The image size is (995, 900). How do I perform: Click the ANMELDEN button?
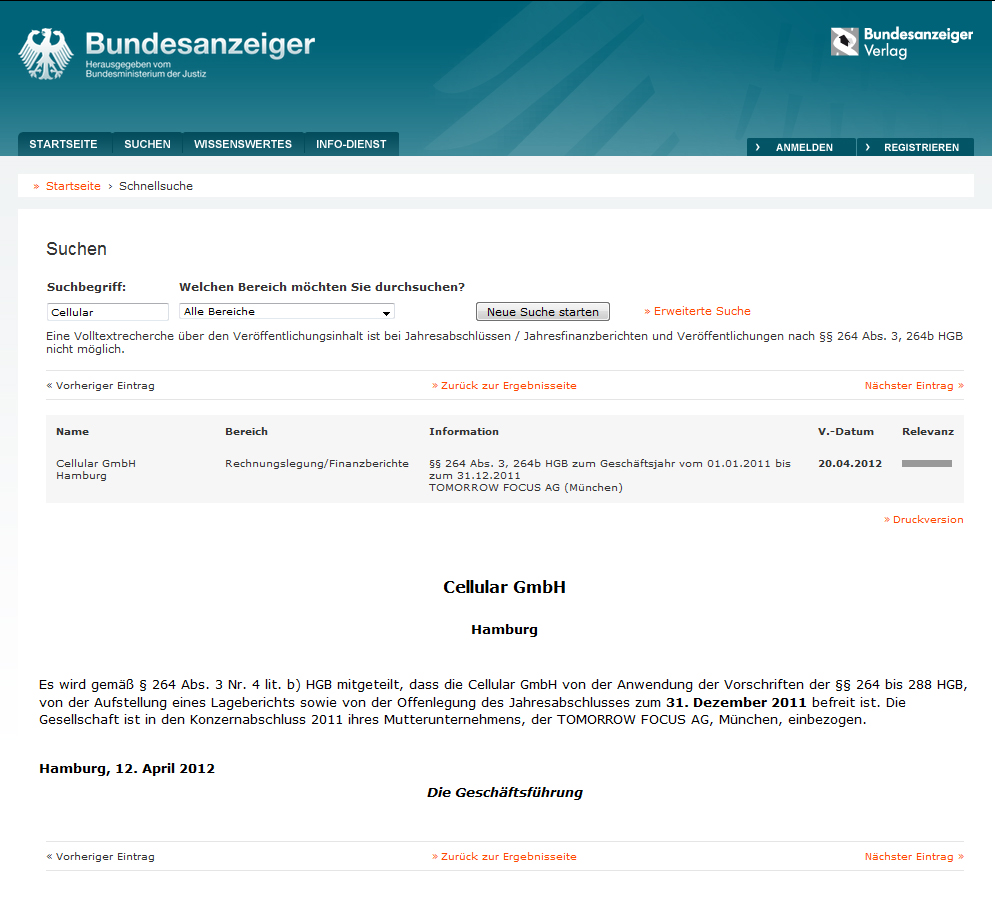(801, 147)
